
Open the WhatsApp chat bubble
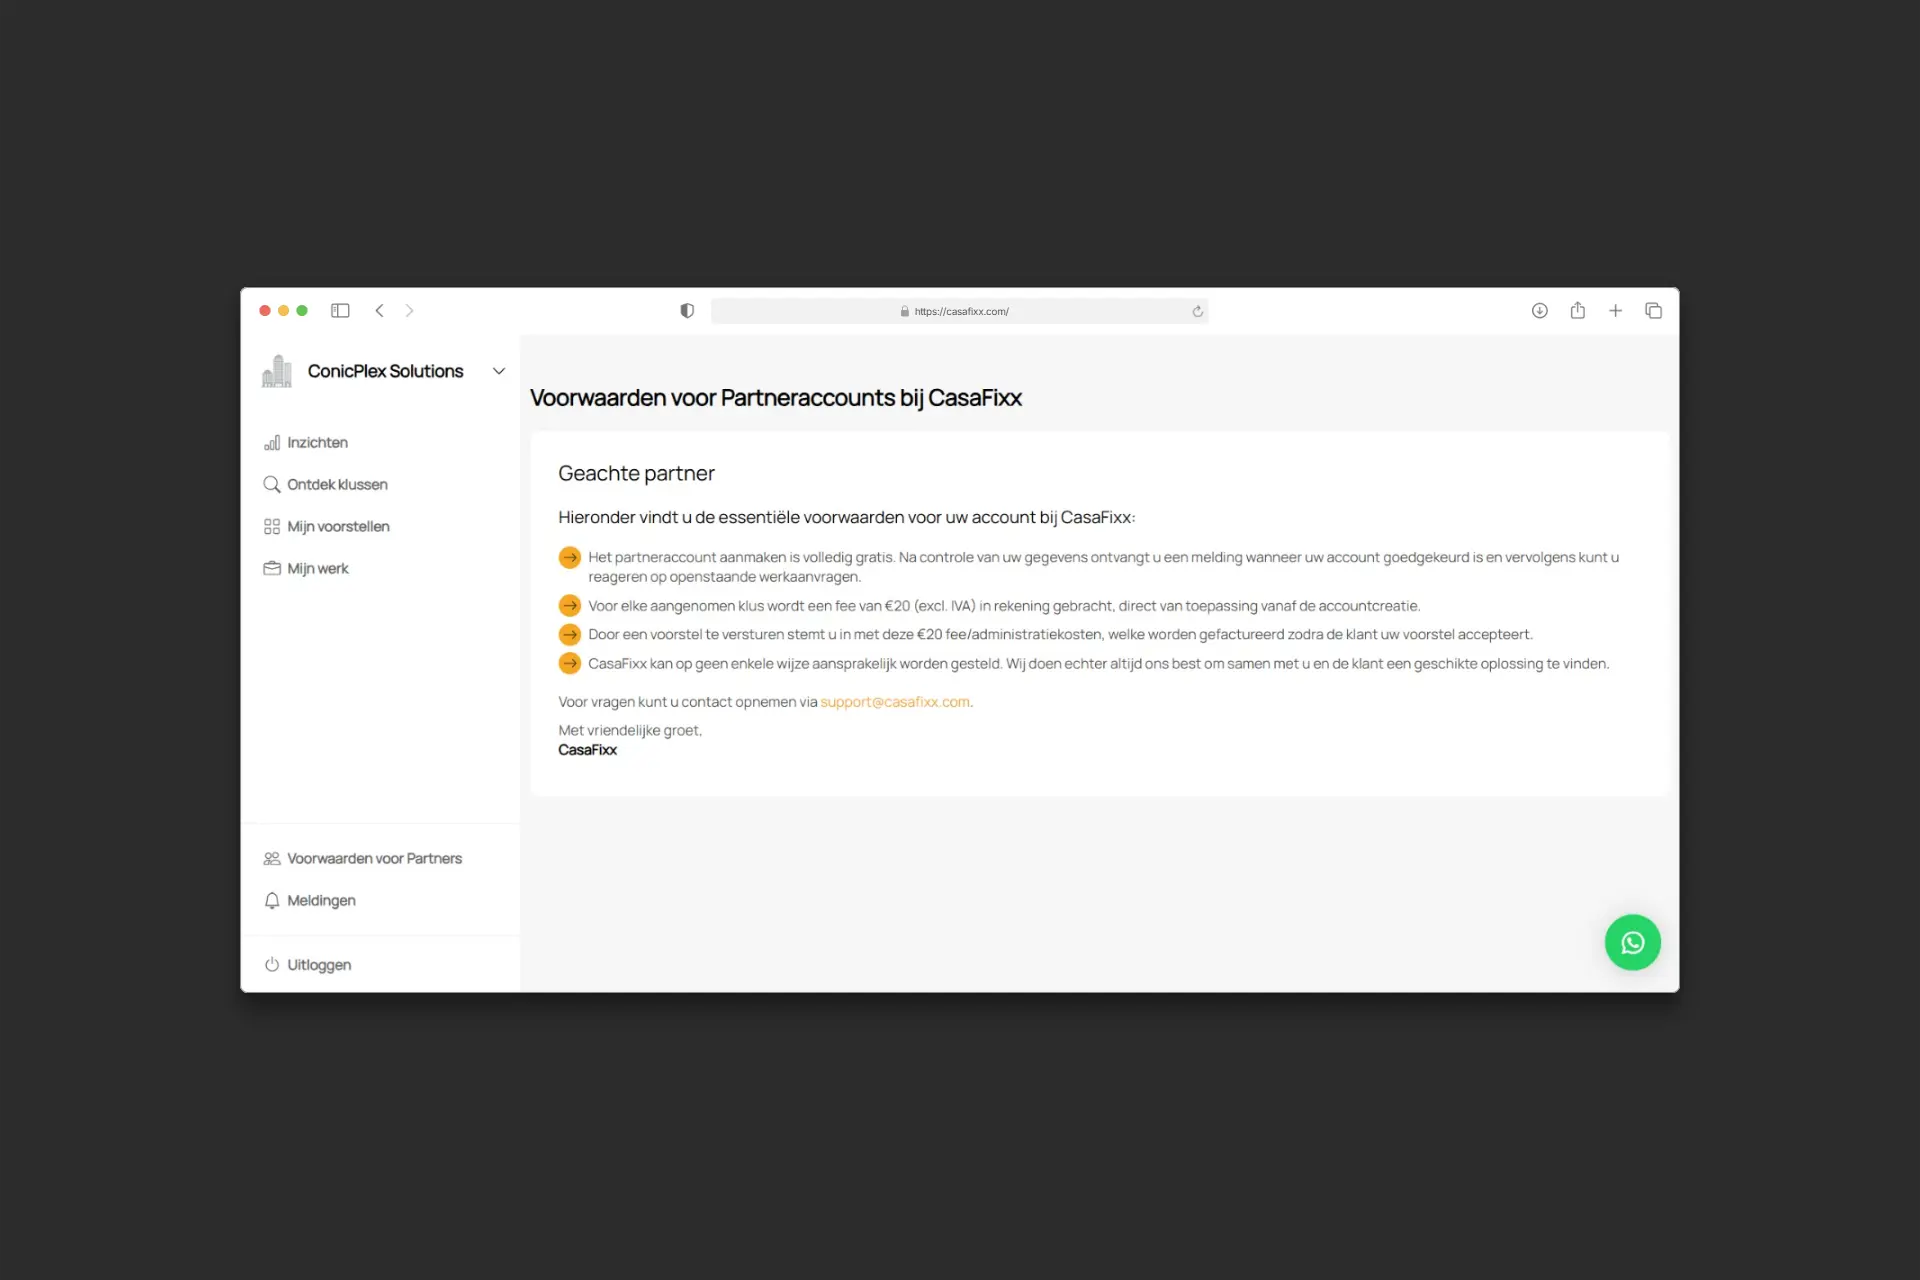1632,942
